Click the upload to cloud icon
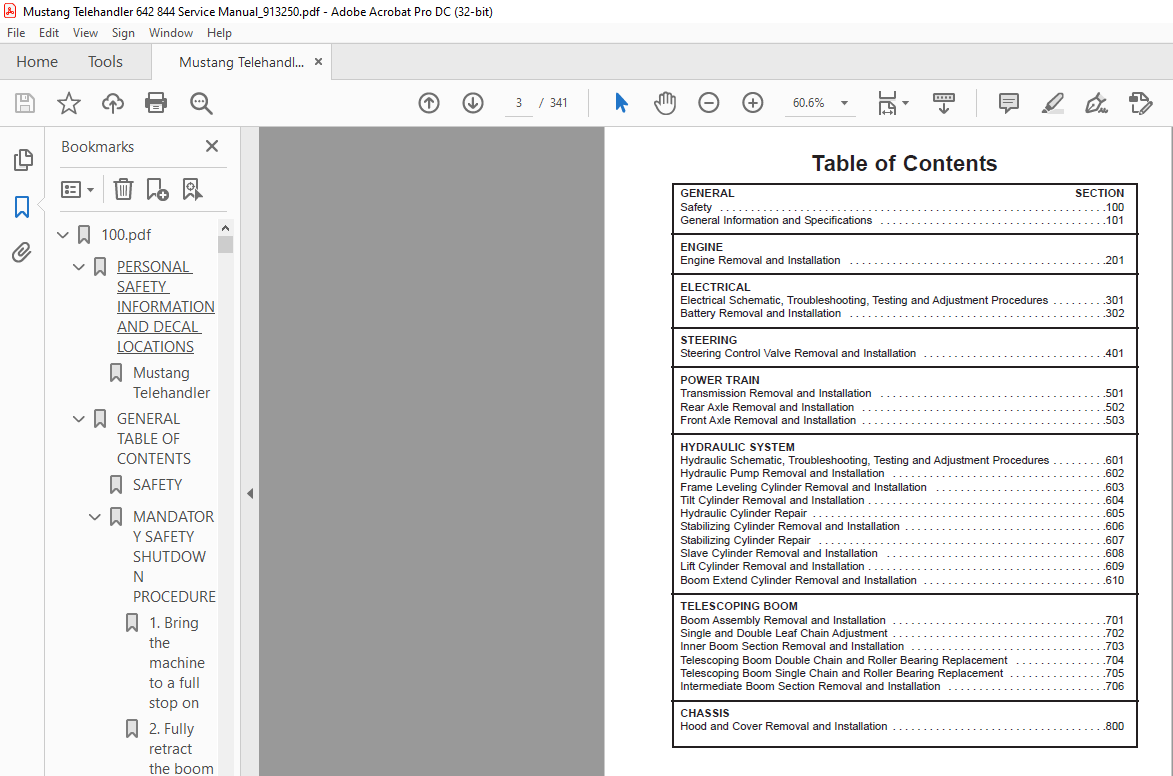This screenshot has width=1173, height=776. (113, 103)
